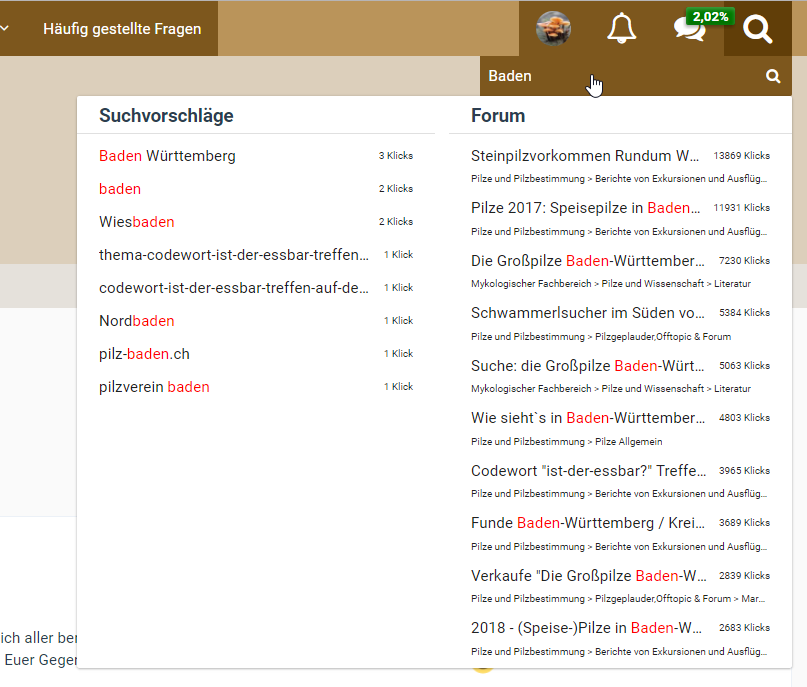Open the notifications bell icon
Viewport: 807px width, 687px height.
click(x=621, y=29)
